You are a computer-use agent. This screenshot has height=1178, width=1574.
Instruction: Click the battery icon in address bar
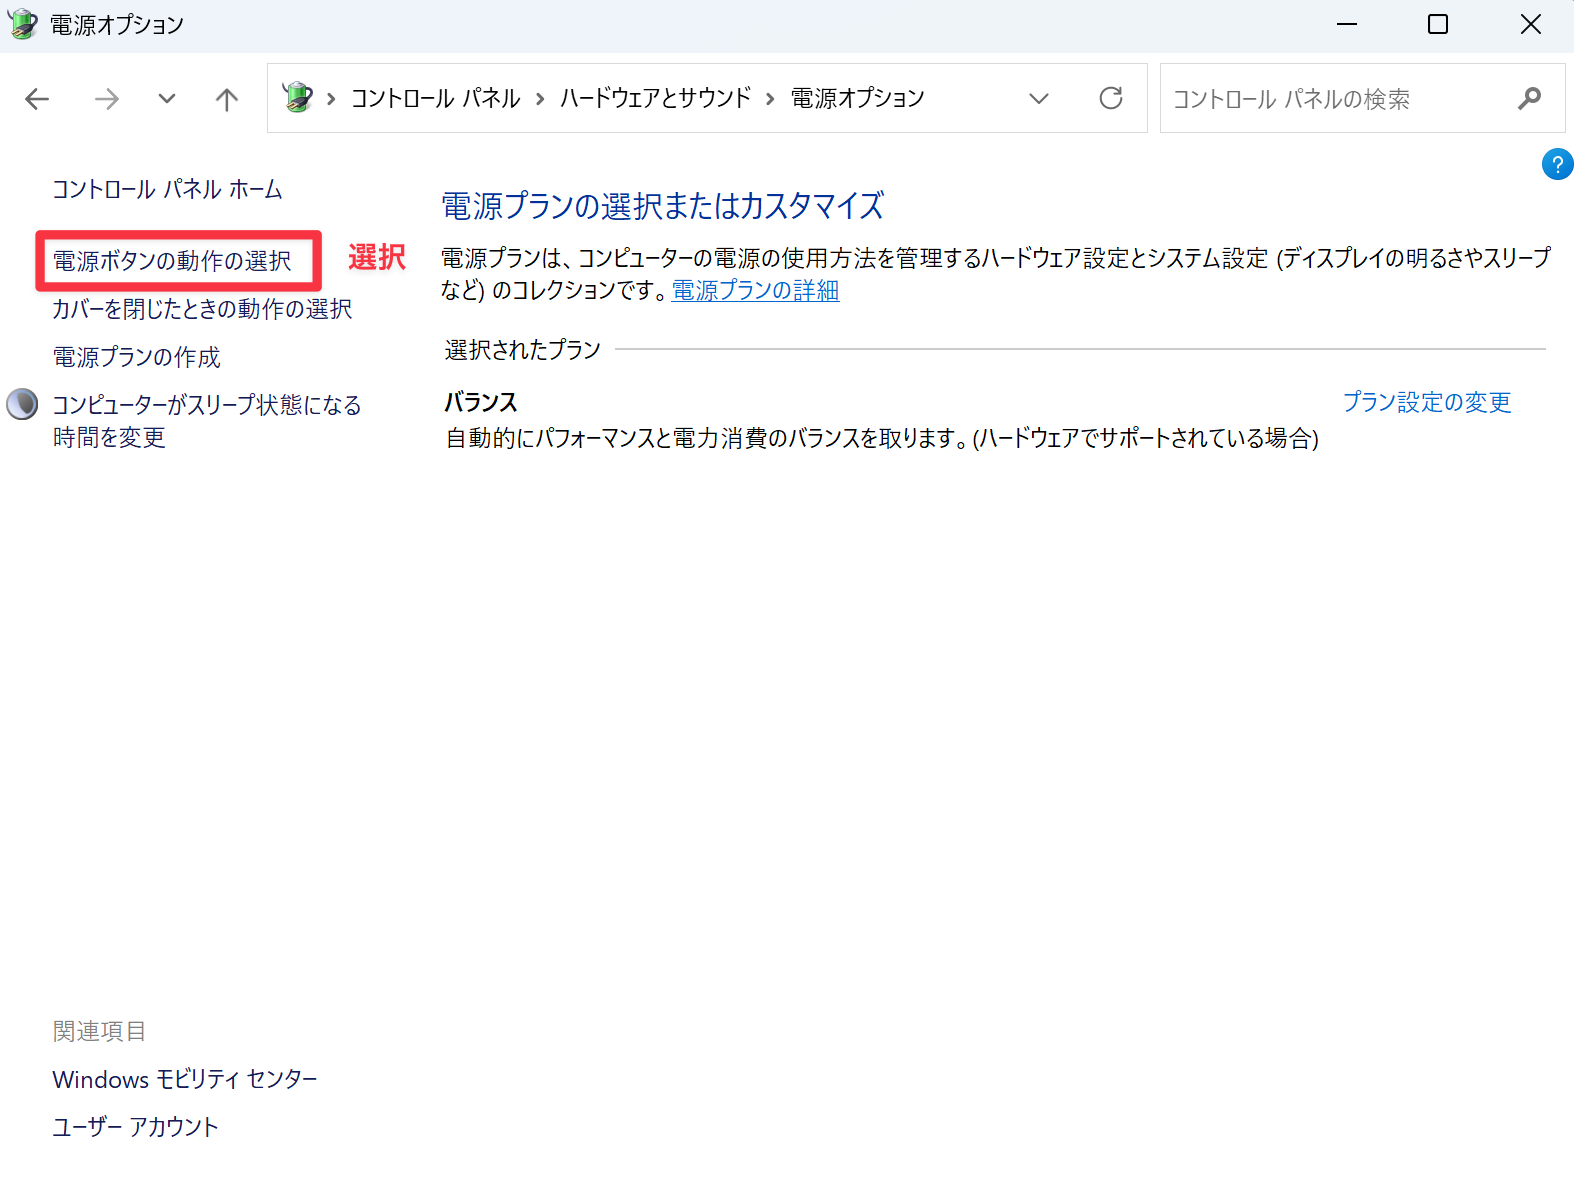(298, 98)
